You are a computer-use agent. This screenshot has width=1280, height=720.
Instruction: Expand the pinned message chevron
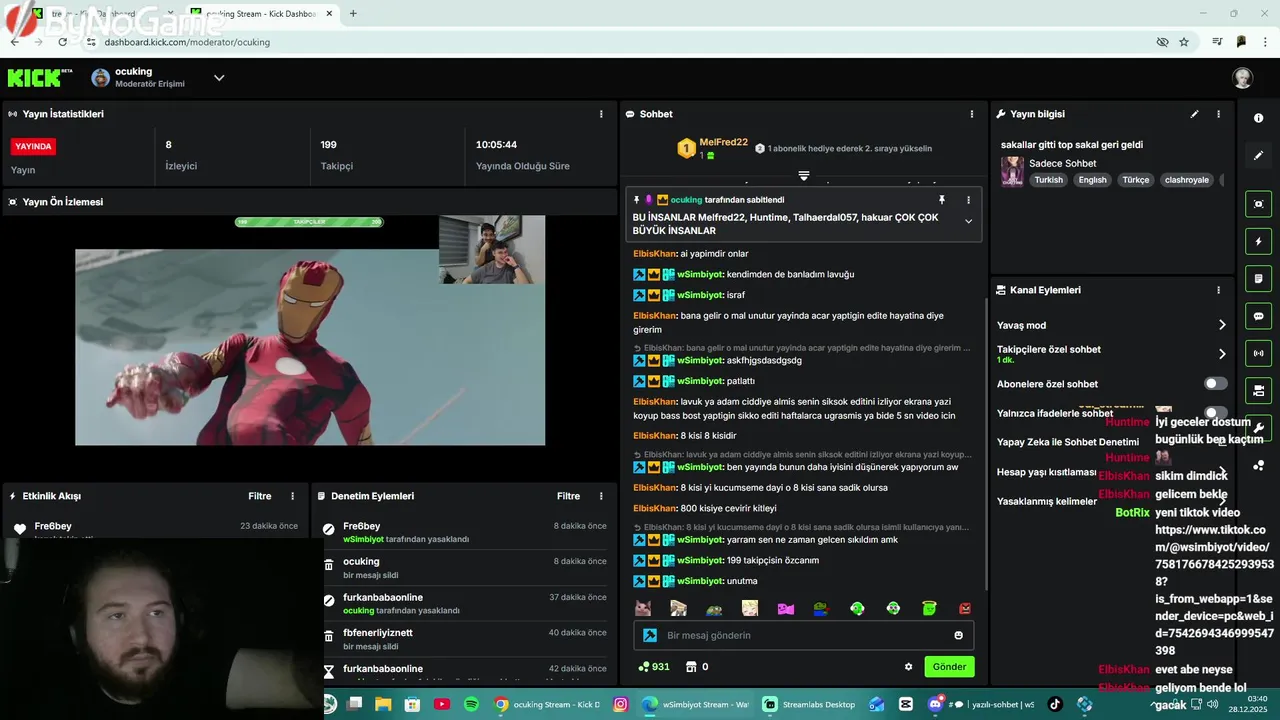pos(968,222)
